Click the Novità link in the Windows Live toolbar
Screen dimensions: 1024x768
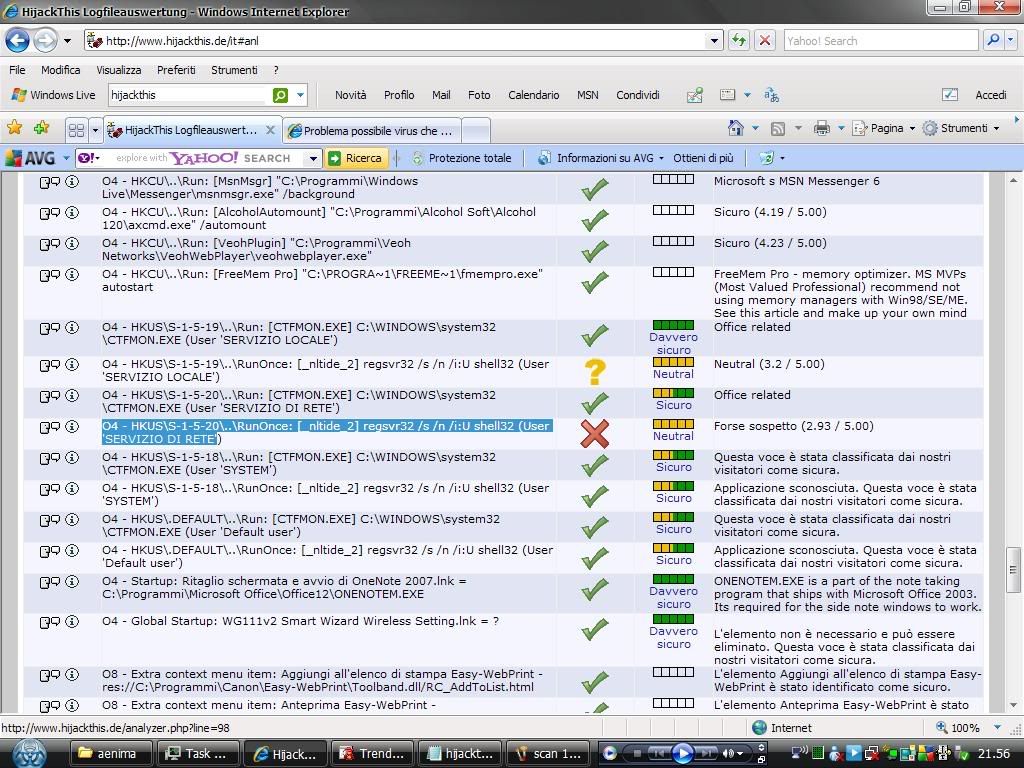pos(351,95)
